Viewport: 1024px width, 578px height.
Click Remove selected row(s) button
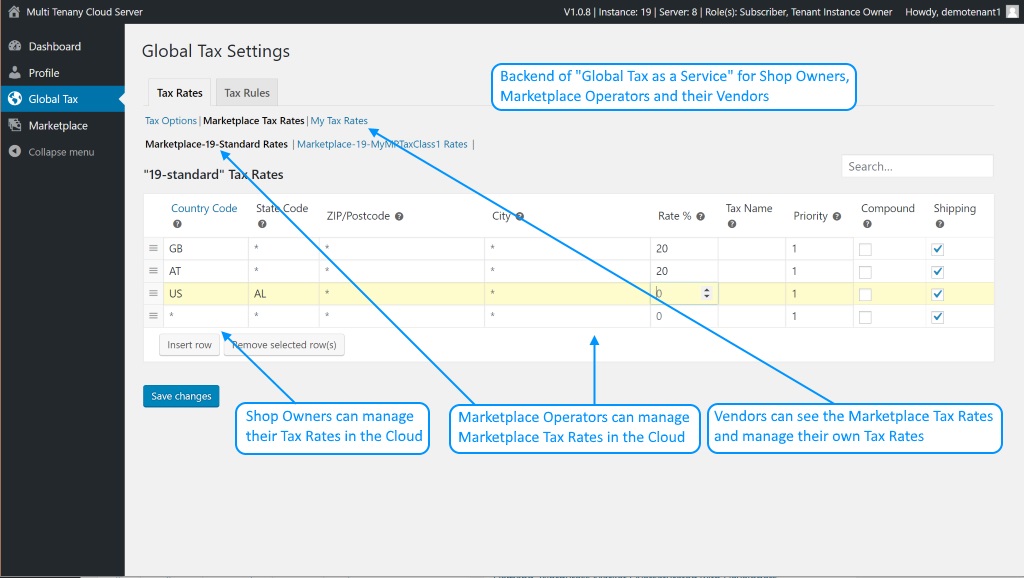[284, 345]
